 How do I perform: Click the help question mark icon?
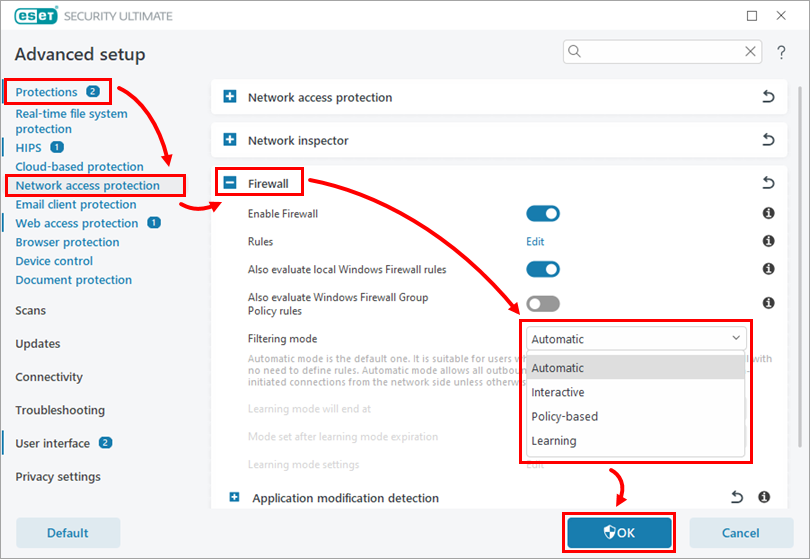(x=781, y=52)
